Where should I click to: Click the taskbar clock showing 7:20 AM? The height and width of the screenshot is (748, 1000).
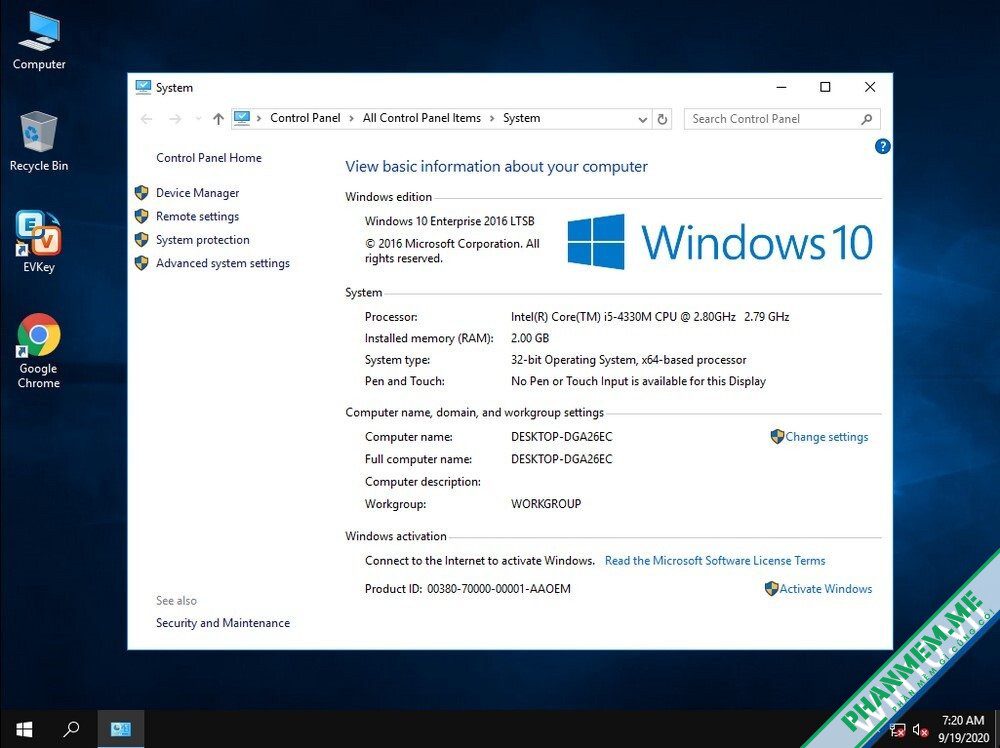click(x=963, y=729)
